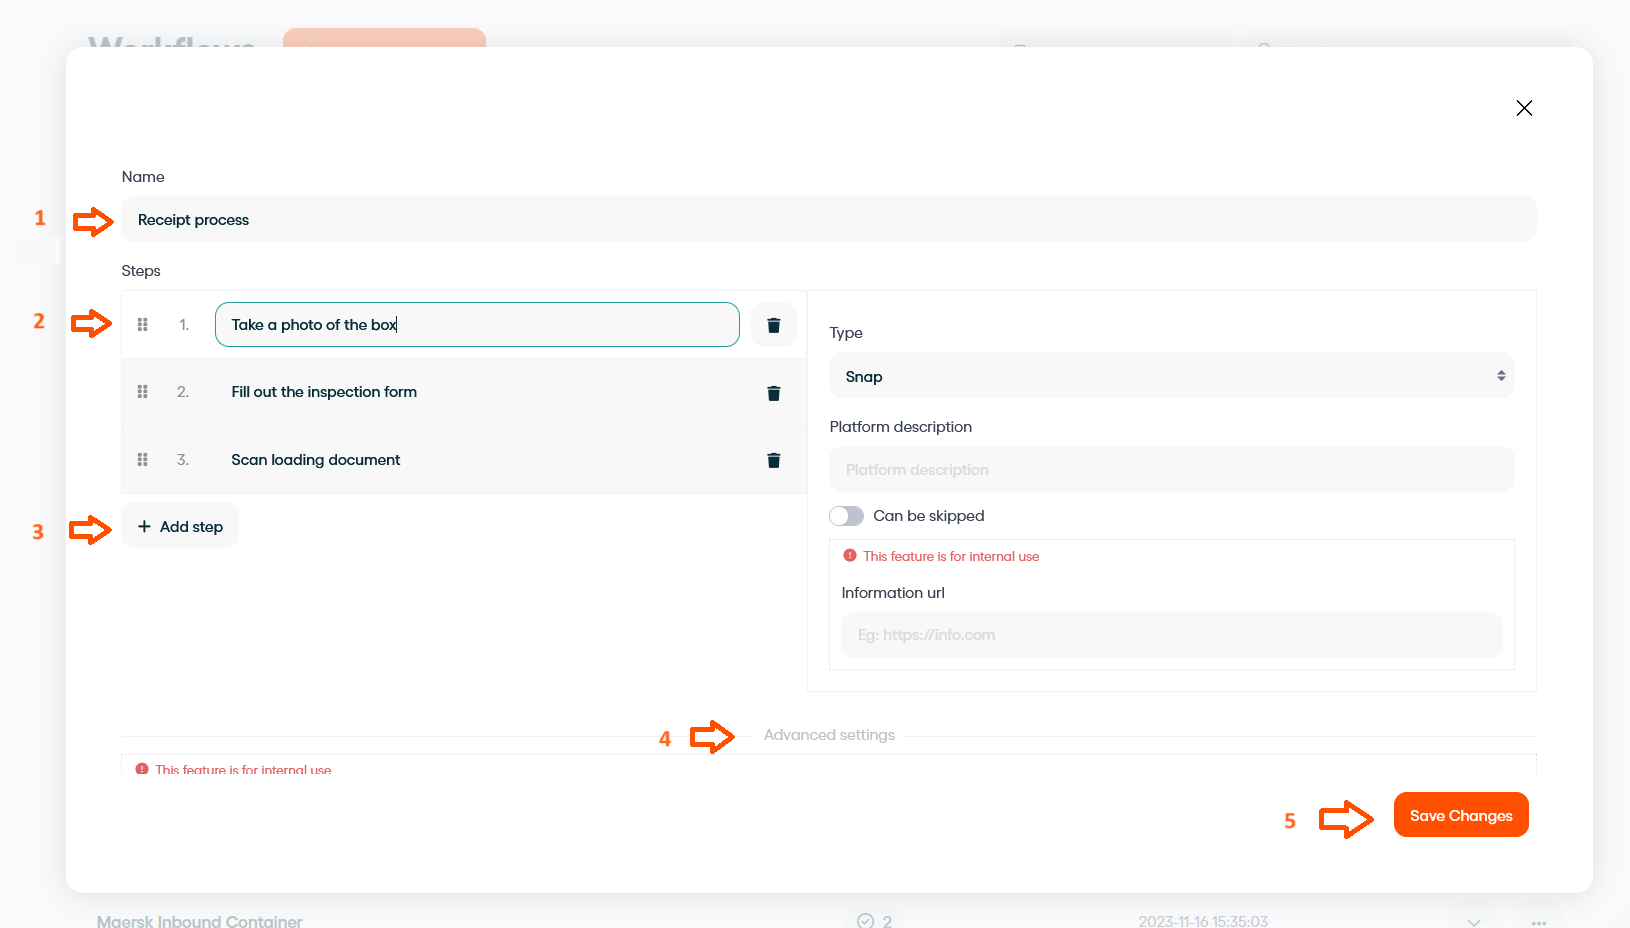Grab the drag handle of step 1
This screenshot has width=1630, height=928.
tap(143, 325)
